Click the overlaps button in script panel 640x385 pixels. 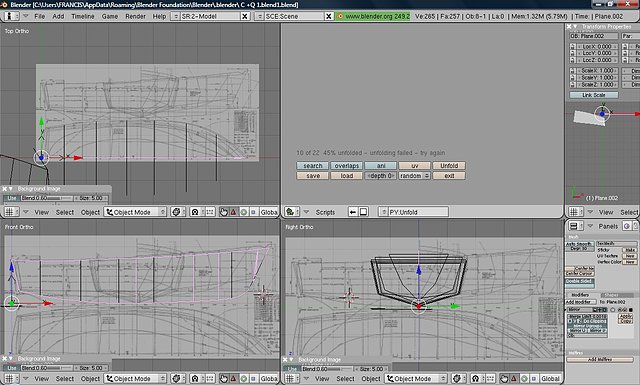click(x=347, y=166)
